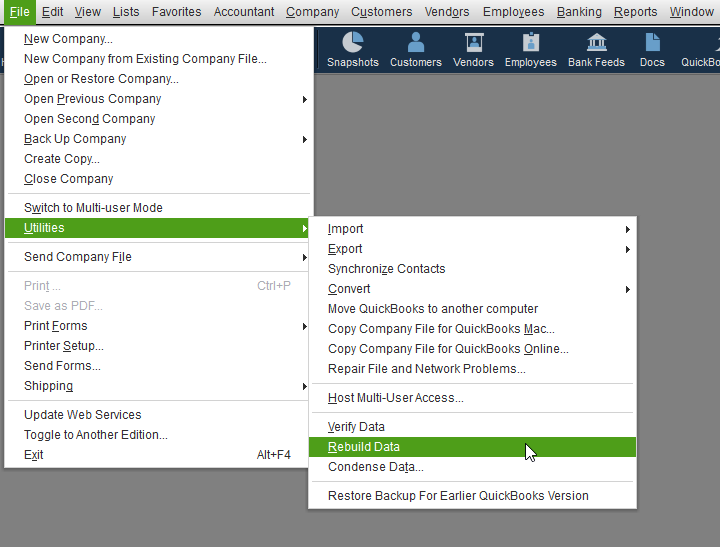Choose Printer Setup...

158,346
